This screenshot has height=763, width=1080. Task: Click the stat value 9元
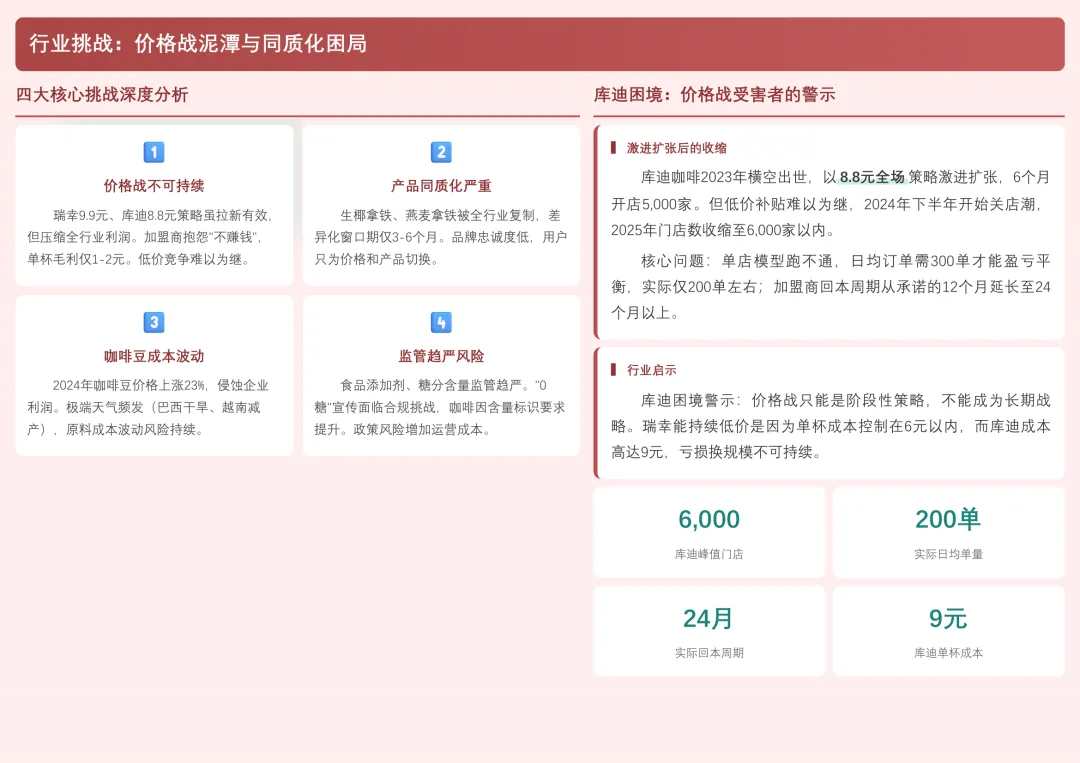pyautogui.click(x=948, y=618)
